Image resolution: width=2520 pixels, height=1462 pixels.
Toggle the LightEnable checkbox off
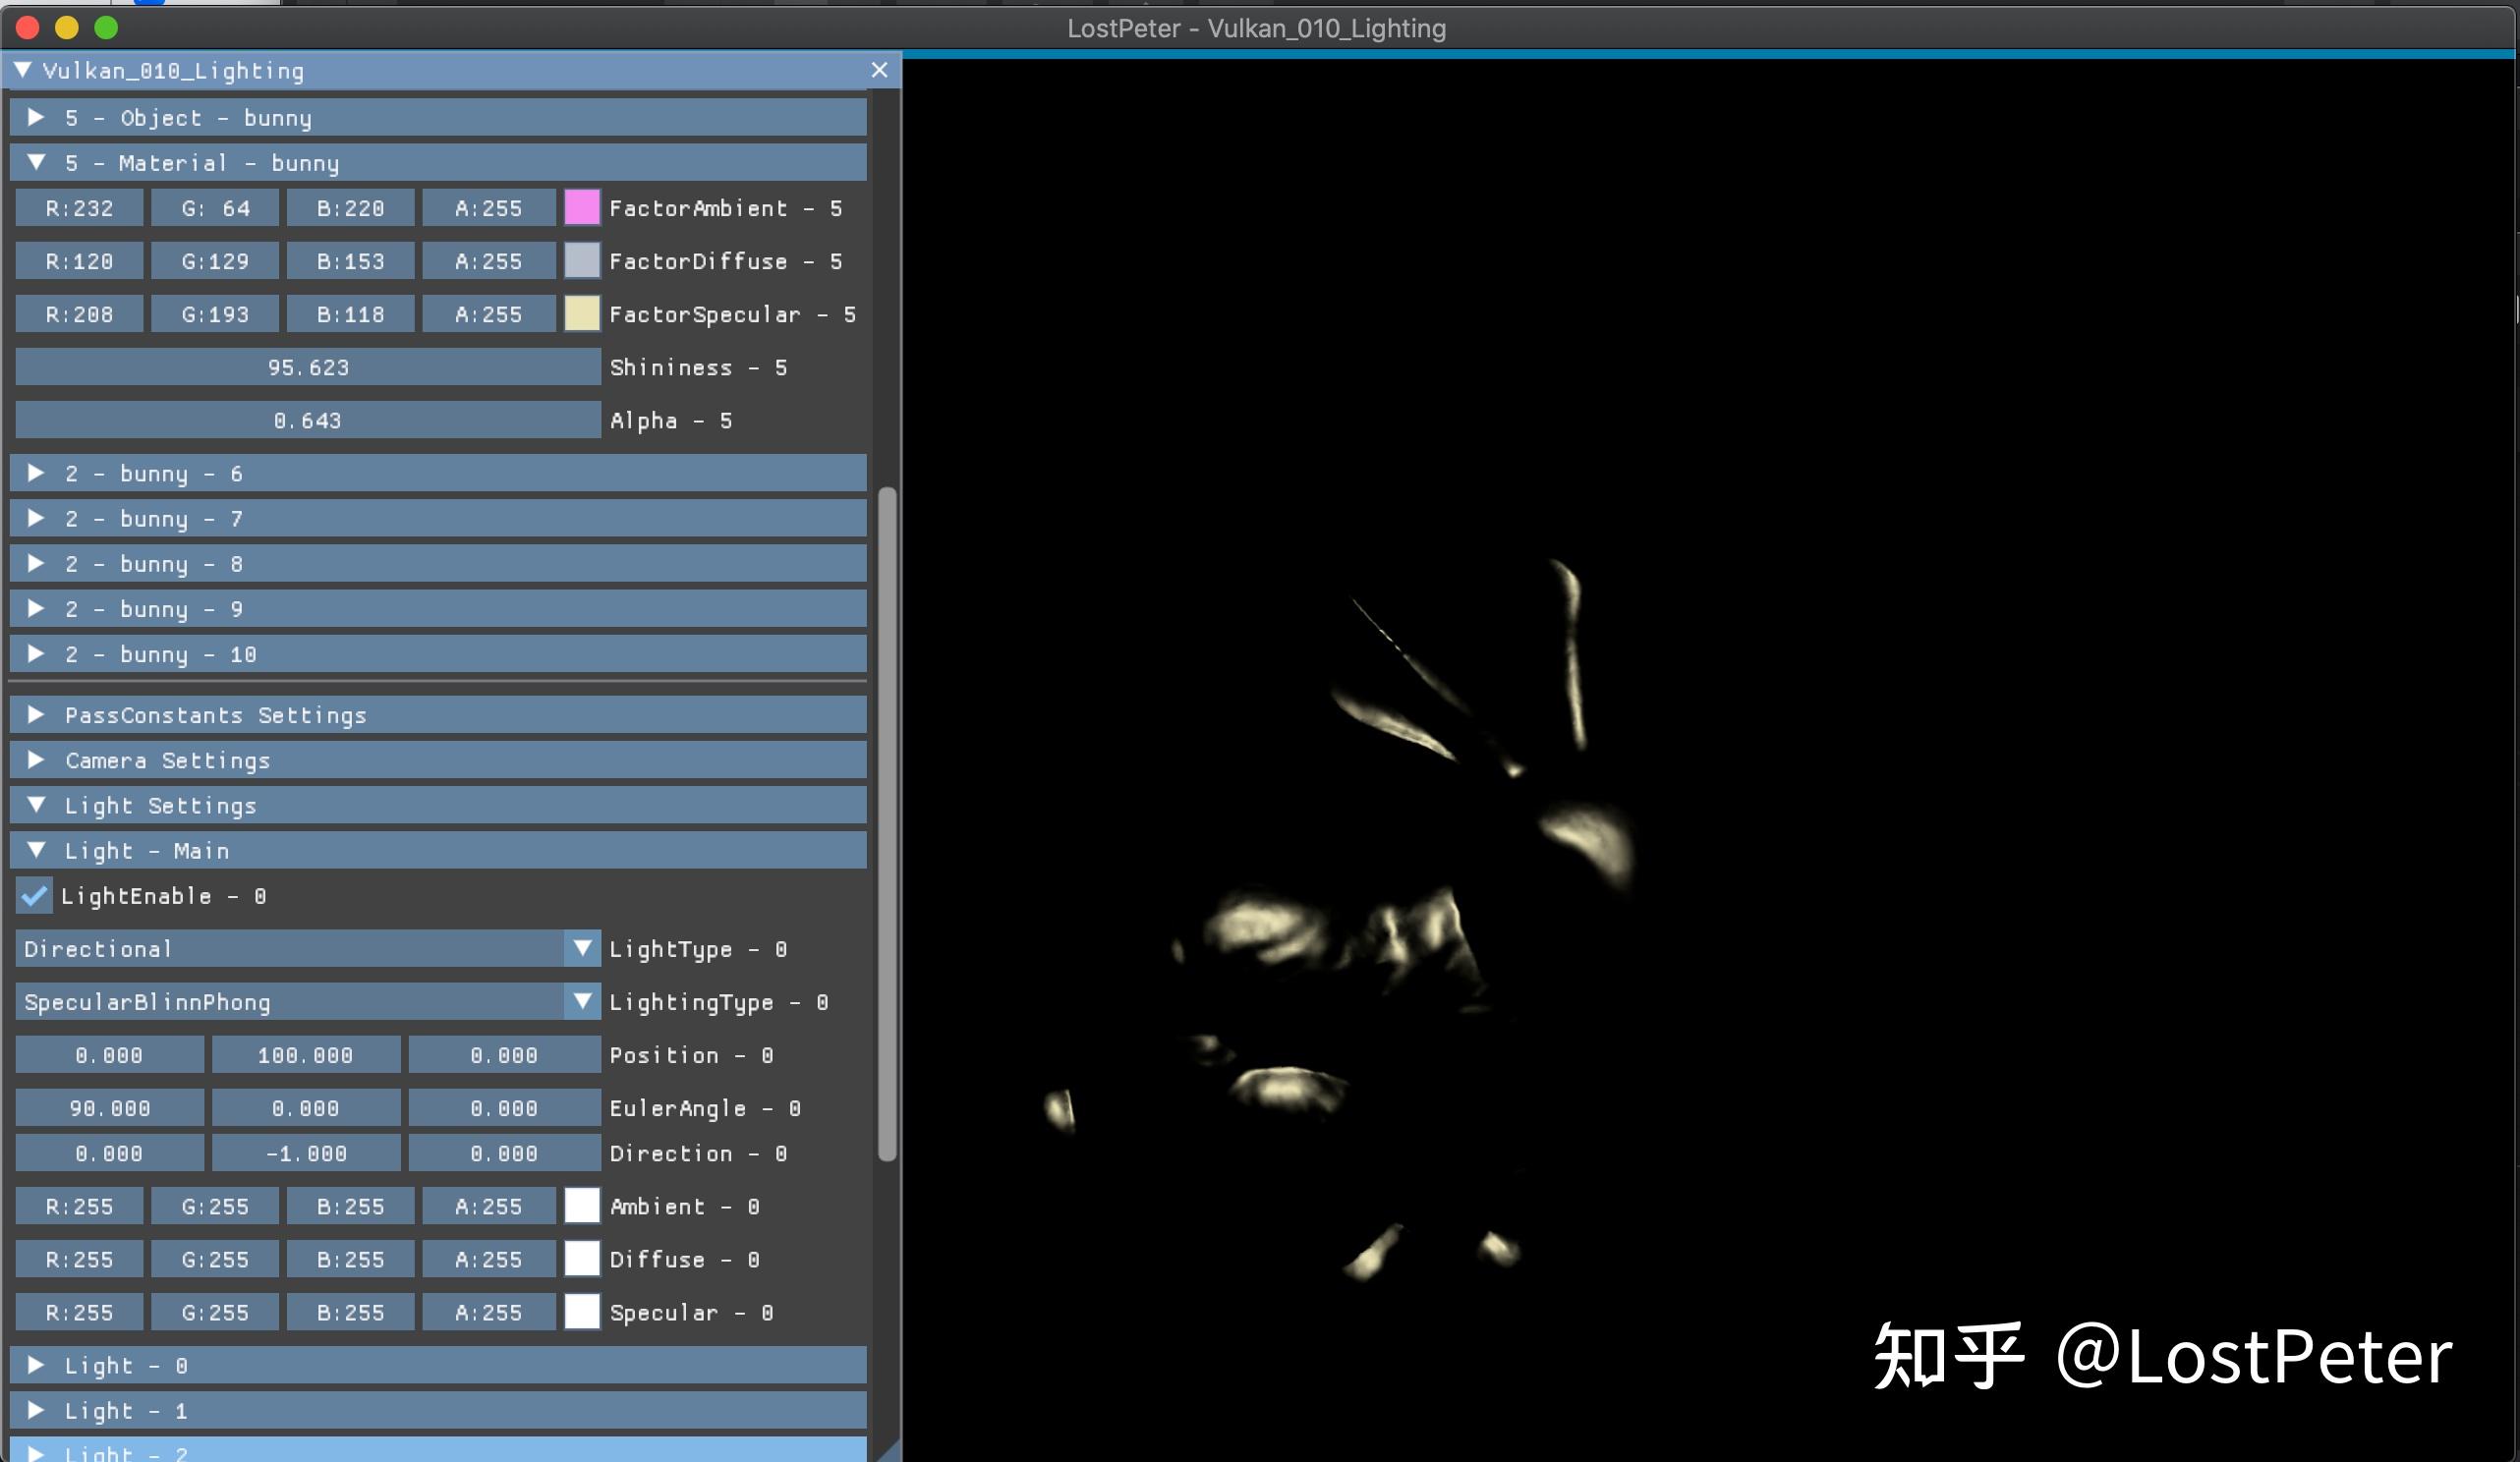tap(34, 896)
